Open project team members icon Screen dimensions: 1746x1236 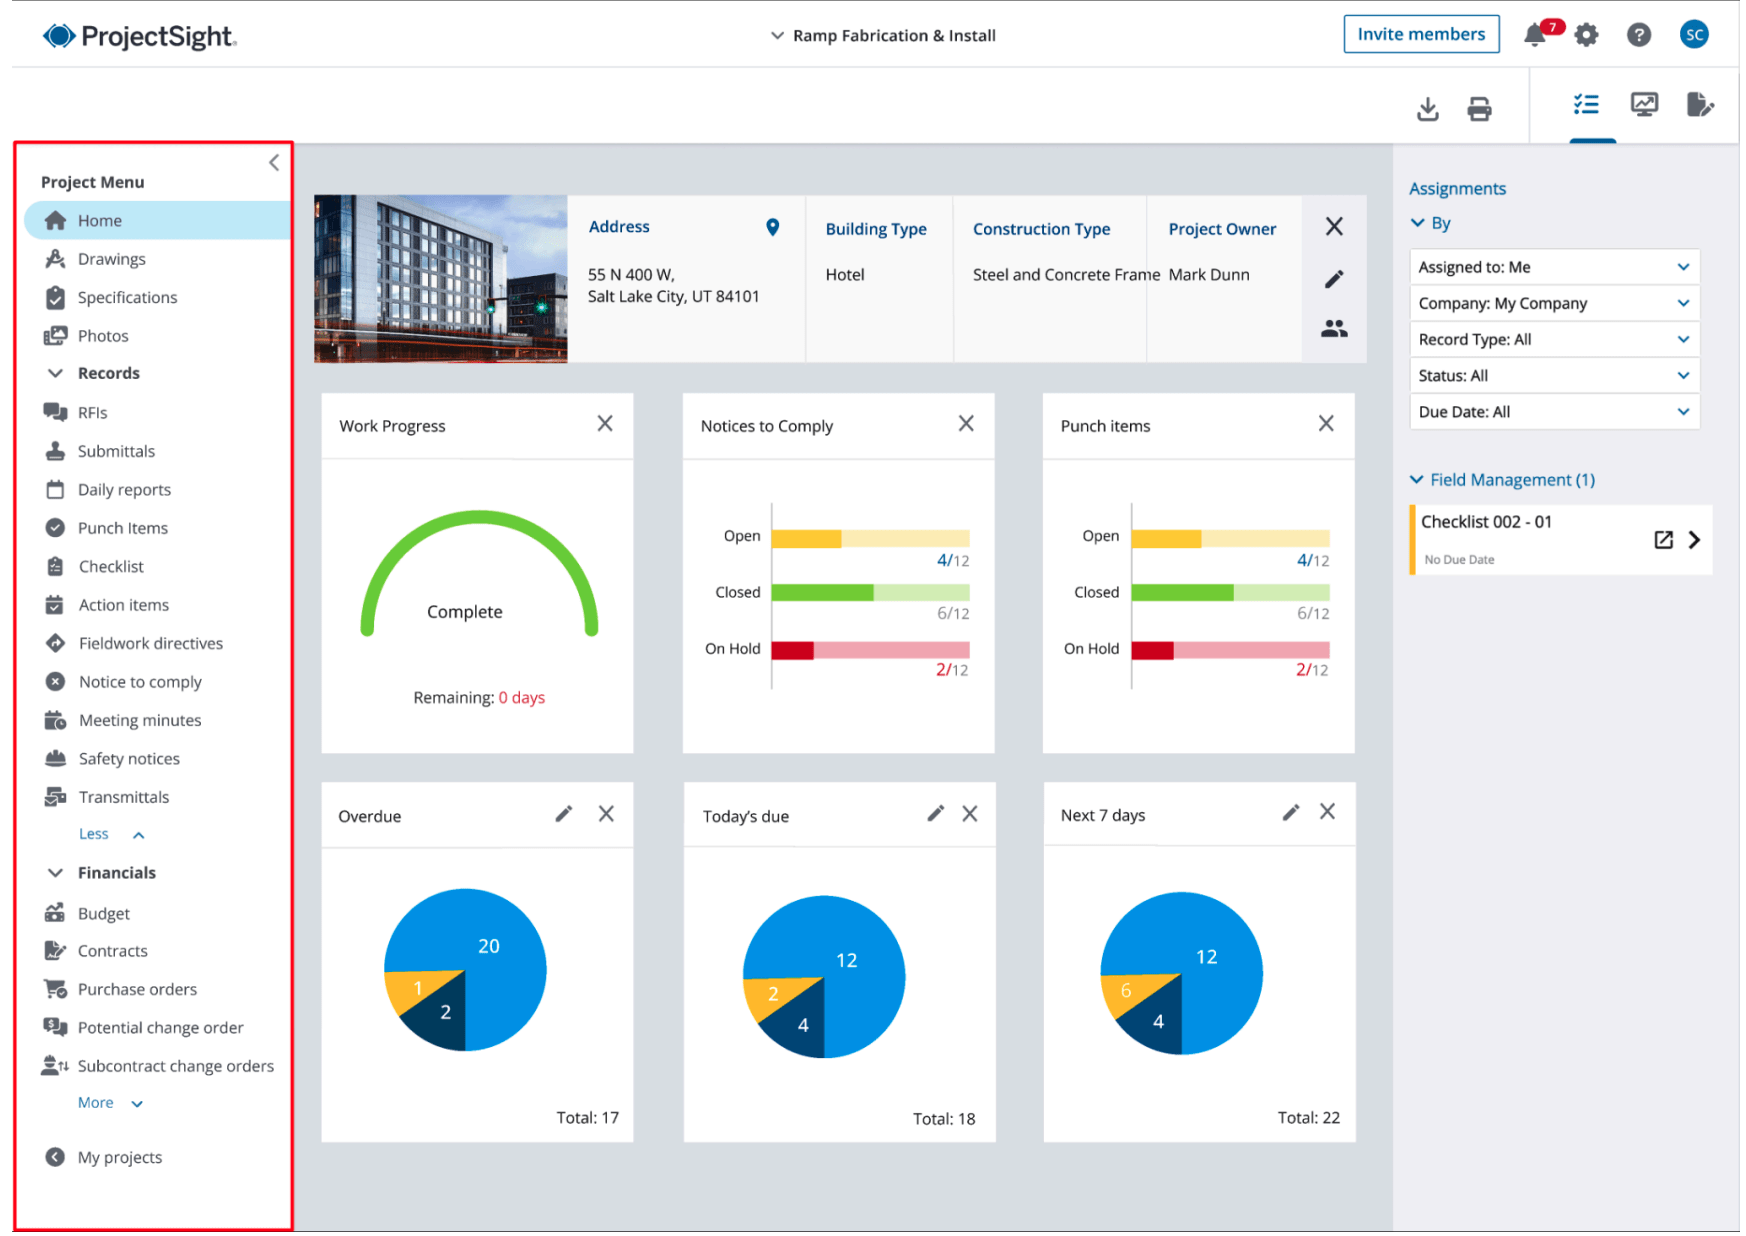pyautogui.click(x=1334, y=328)
